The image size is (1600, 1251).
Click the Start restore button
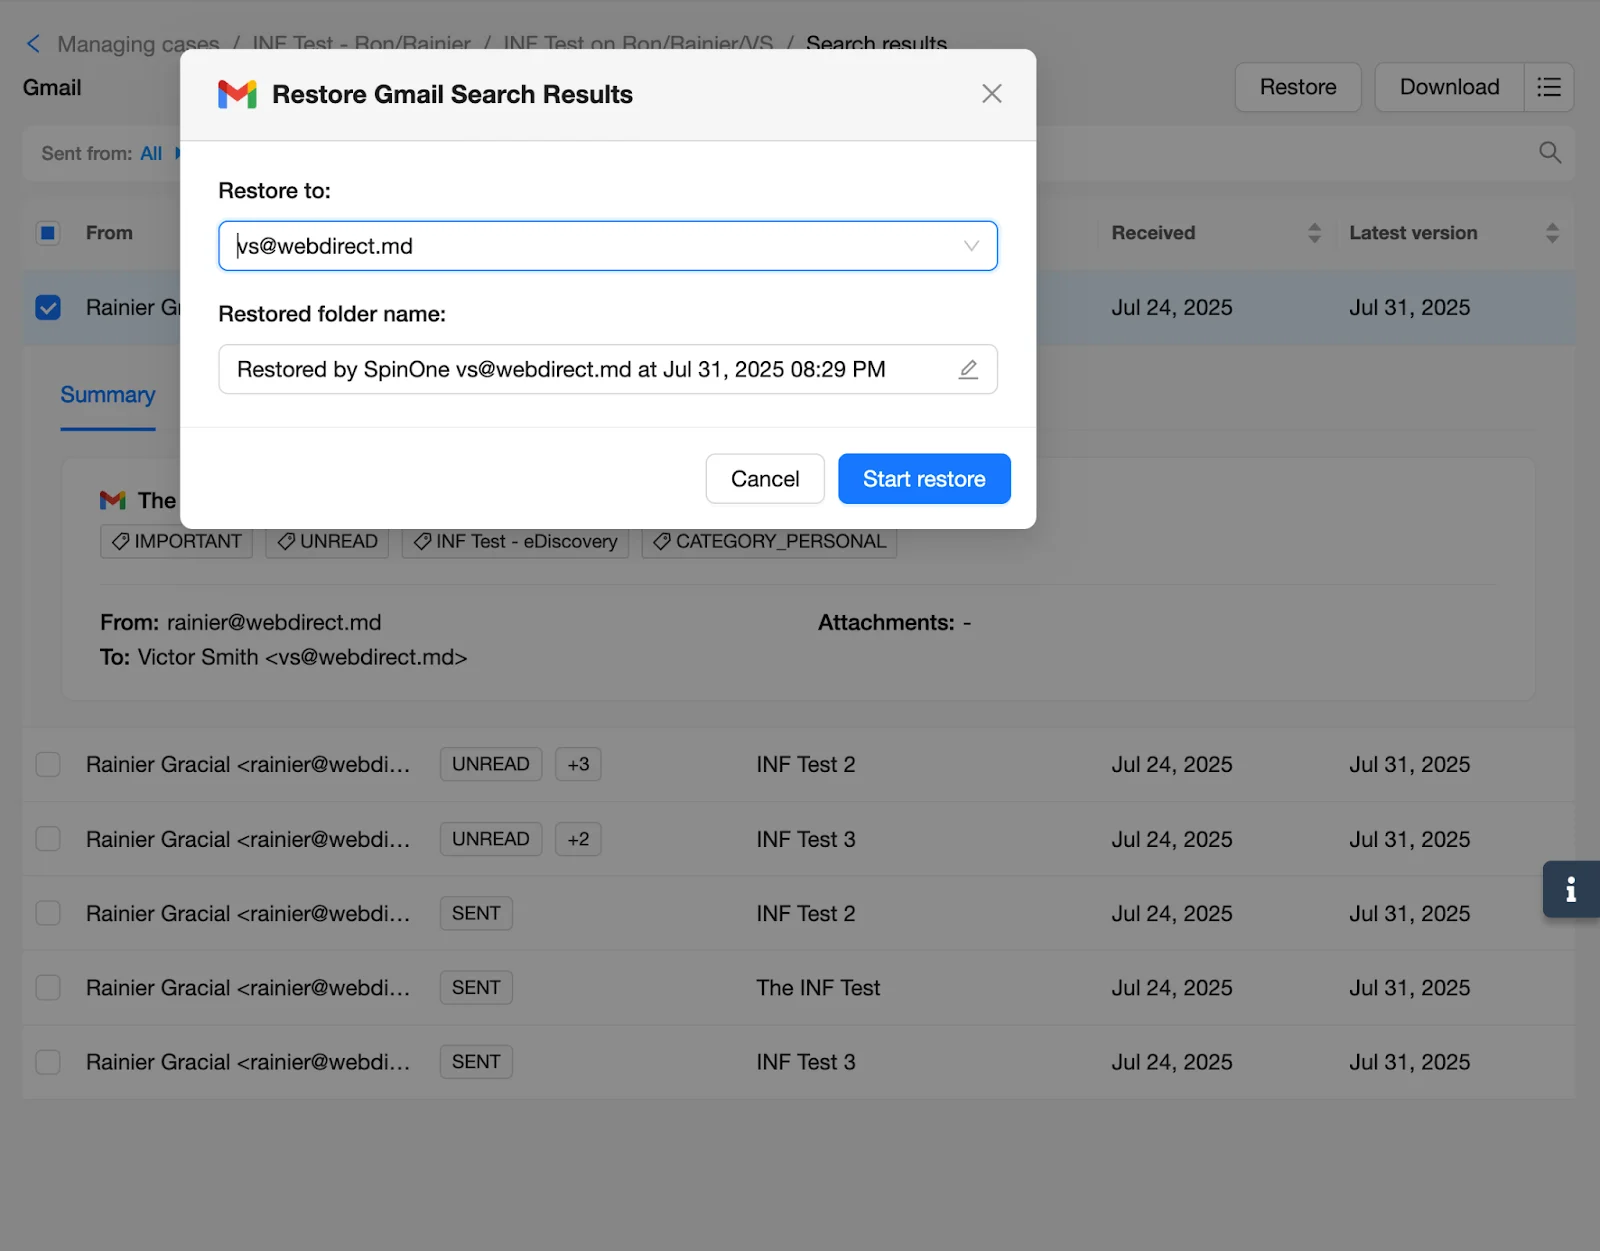click(x=923, y=478)
